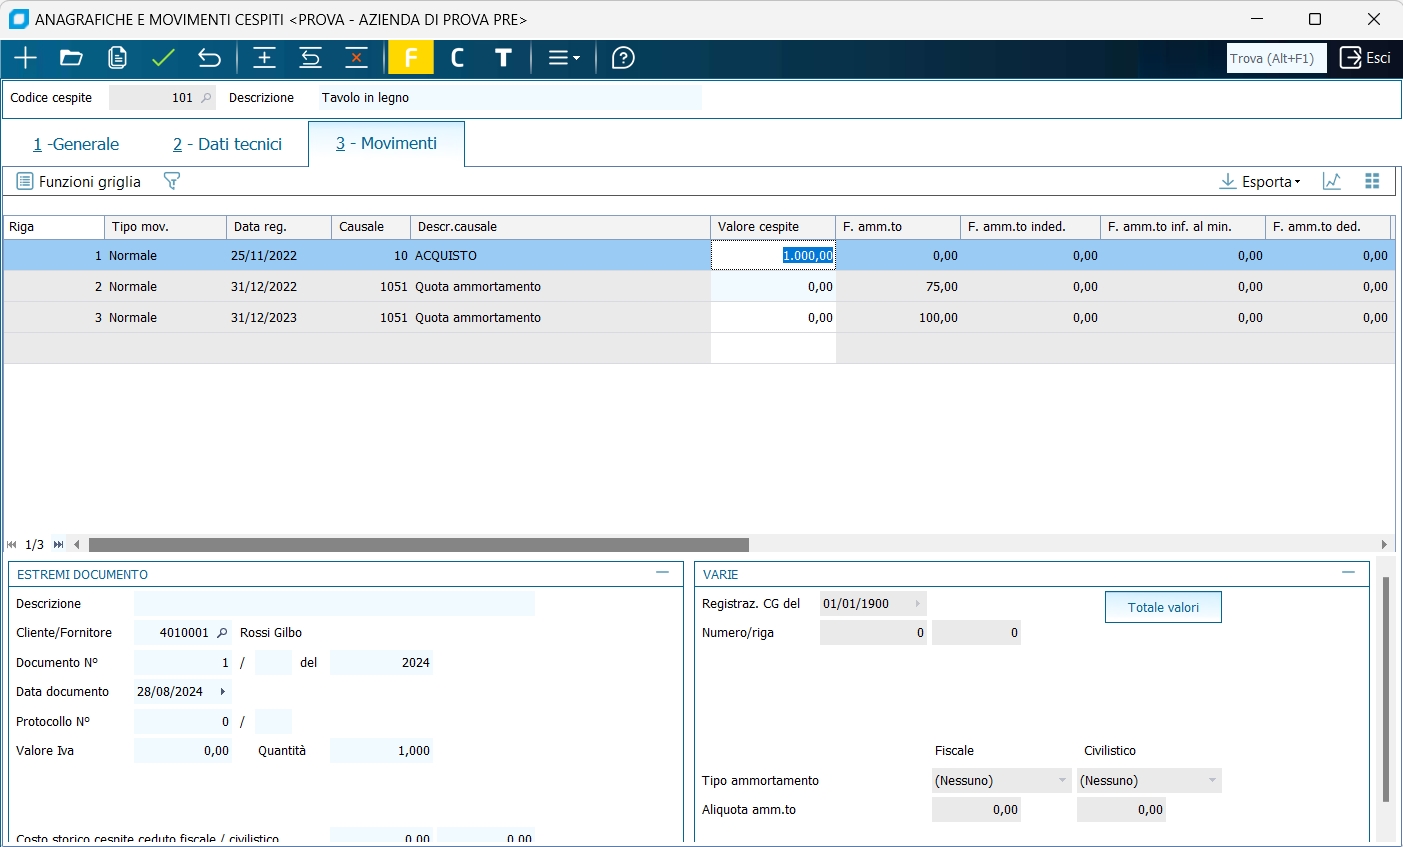Toggle the yellow F fiscal button
This screenshot has width=1403, height=847.
coord(410,58)
